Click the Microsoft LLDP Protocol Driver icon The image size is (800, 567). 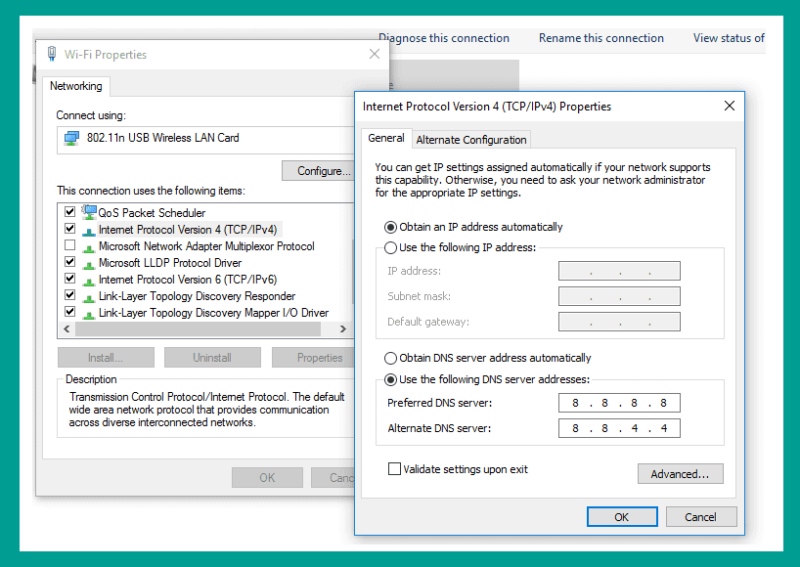(x=89, y=265)
